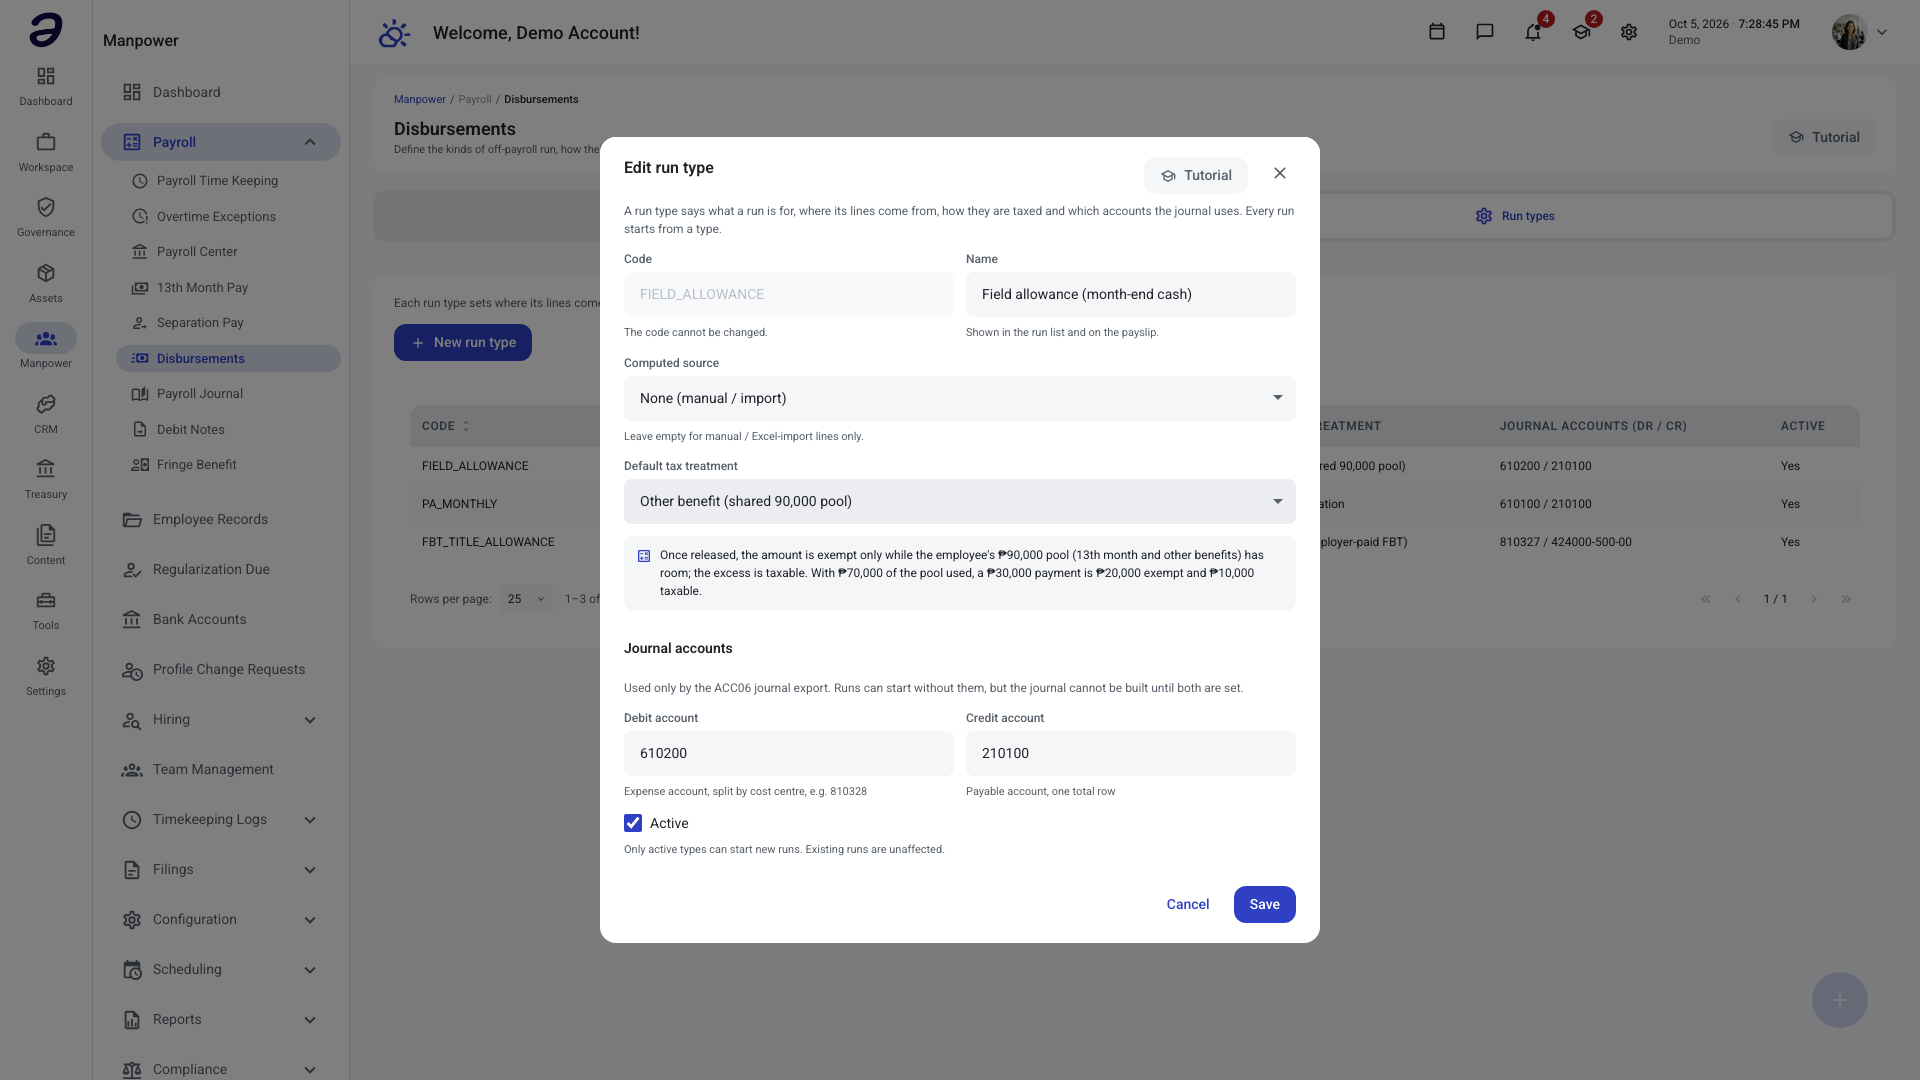Open Tutorial button inside the dialog

pos(1196,175)
